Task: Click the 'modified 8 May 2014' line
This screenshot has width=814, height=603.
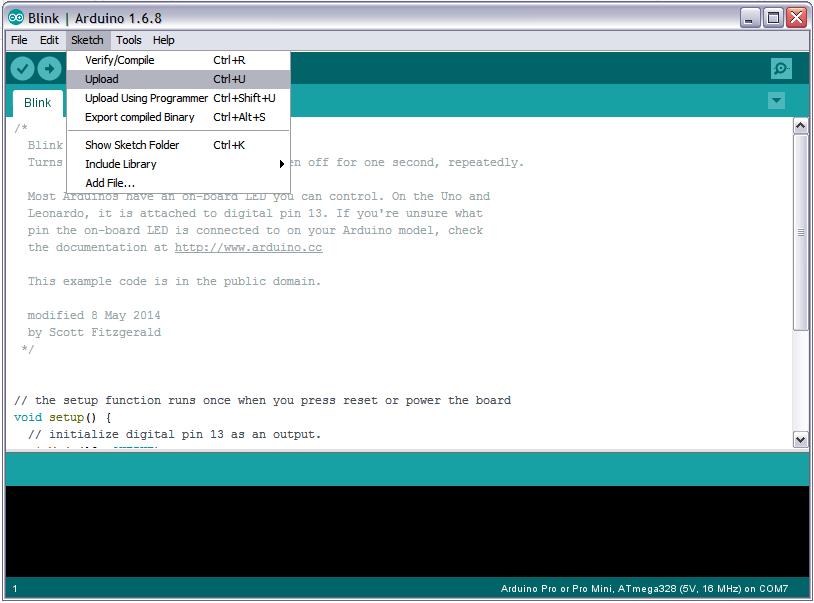Action: coord(94,316)
